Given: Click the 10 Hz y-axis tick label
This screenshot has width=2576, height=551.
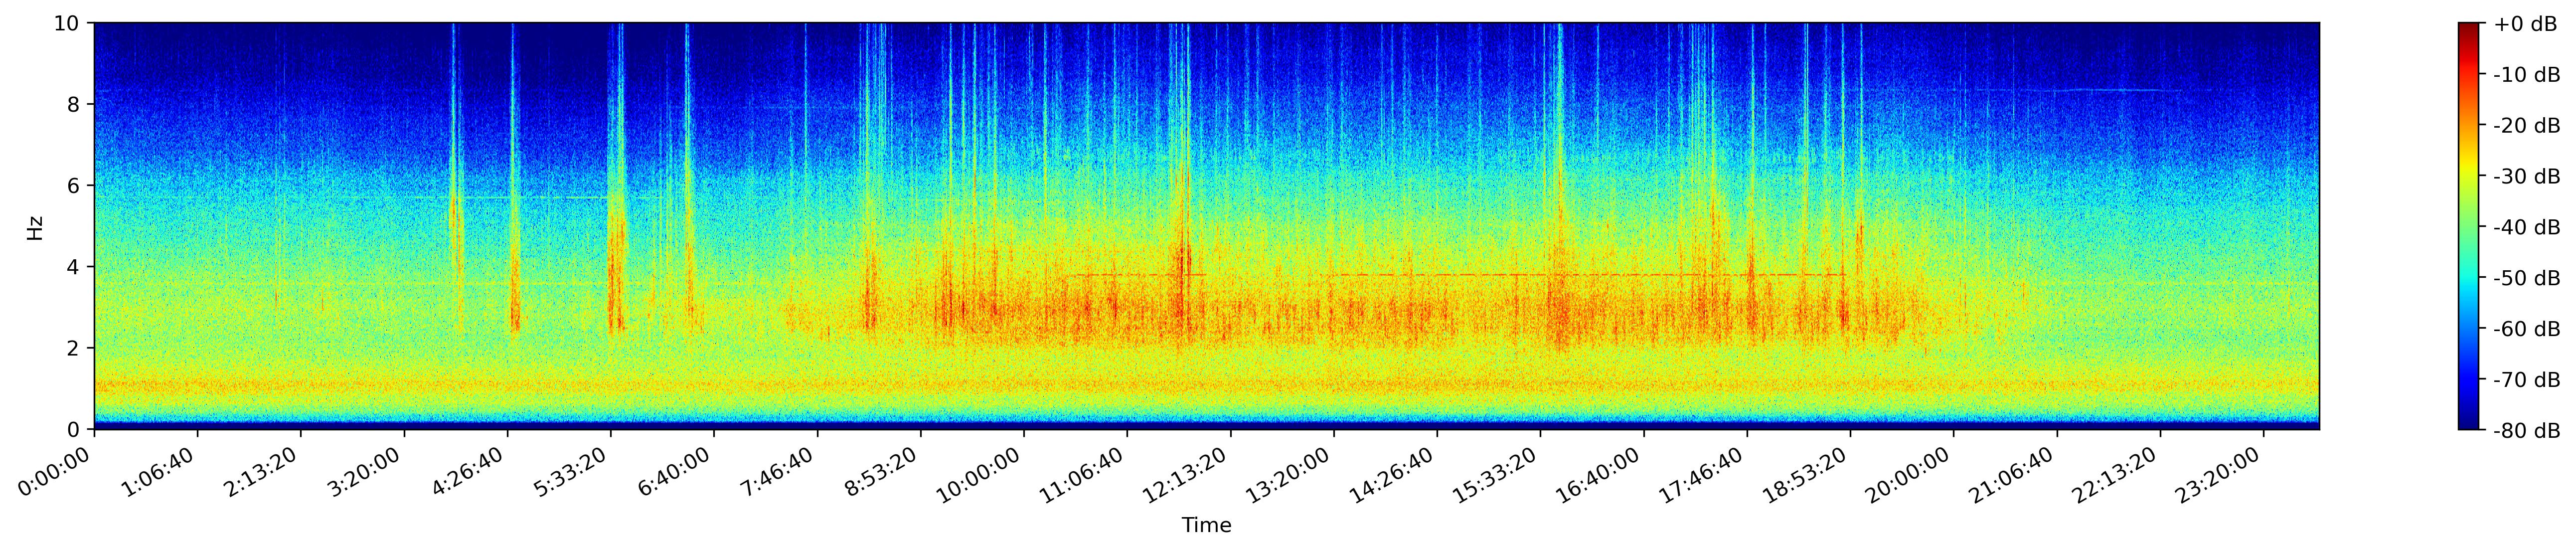Looking at the screenshot, I should coord(66,23).
